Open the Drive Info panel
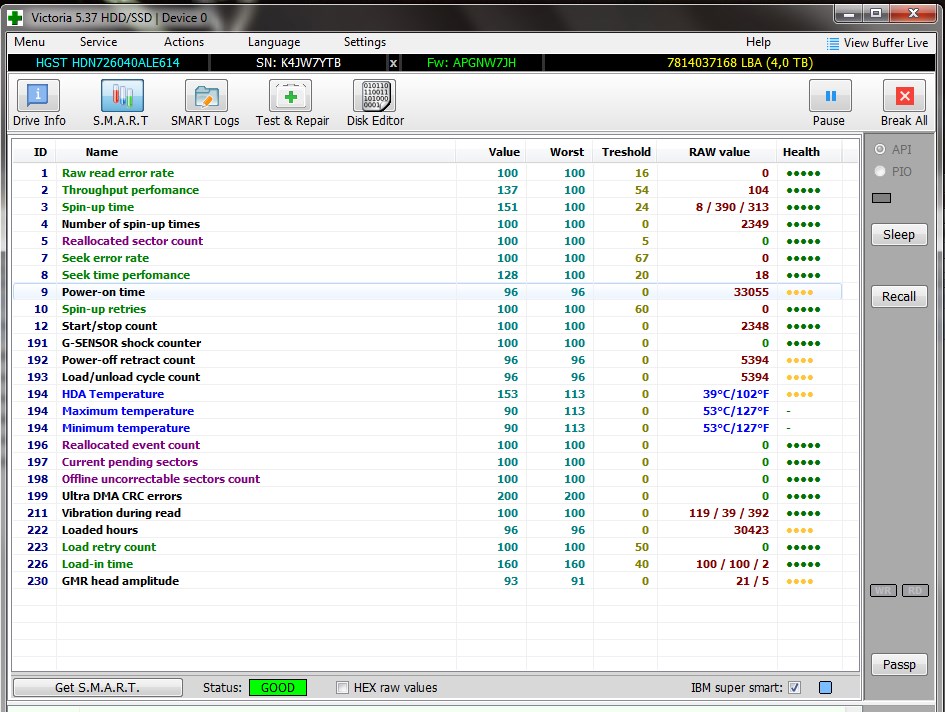The image size is (945, 712). click(39, 103)
